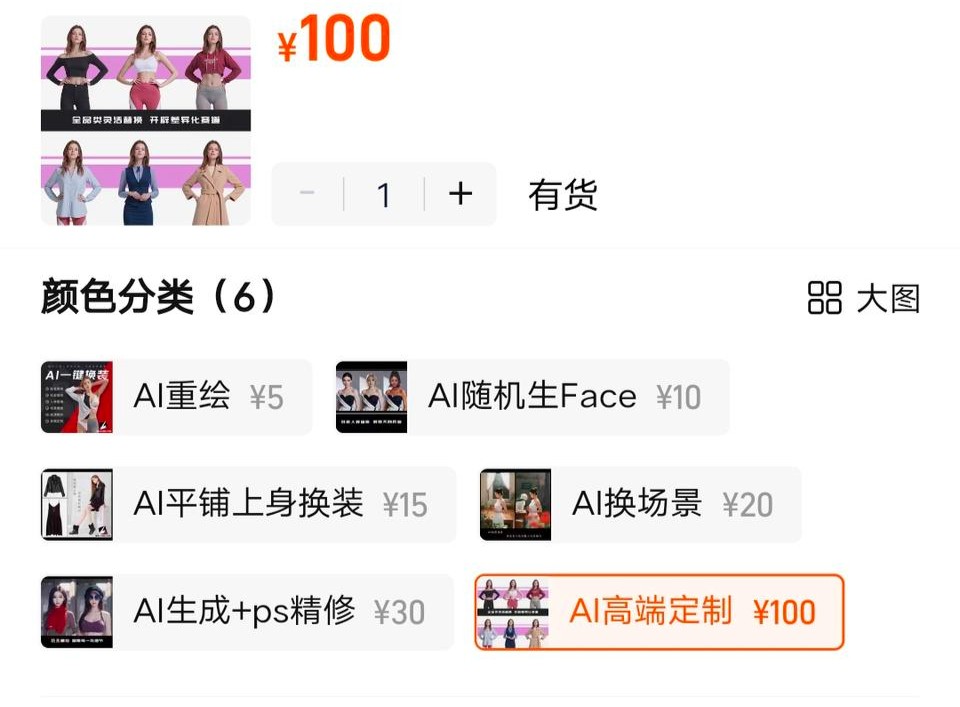
Task: Tap the AI生成+ps精修 portrait thumbnail
Action: 77,612
